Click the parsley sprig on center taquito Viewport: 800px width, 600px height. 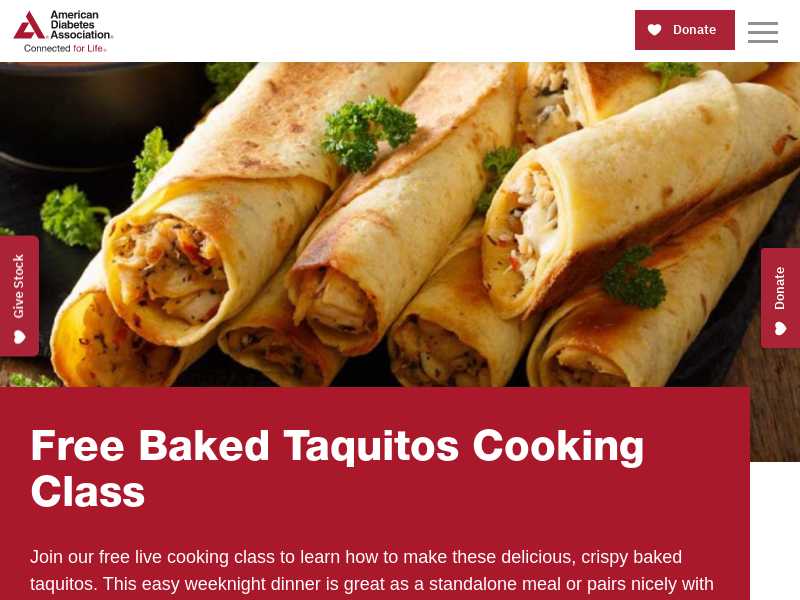tap(368, 133)
